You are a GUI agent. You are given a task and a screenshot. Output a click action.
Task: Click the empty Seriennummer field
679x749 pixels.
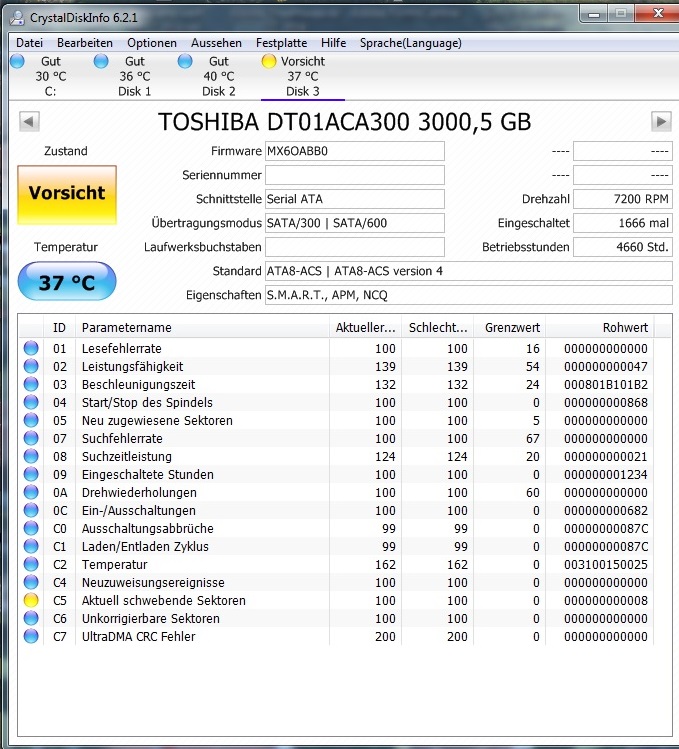pyautogui.click(x=355, y=175)
